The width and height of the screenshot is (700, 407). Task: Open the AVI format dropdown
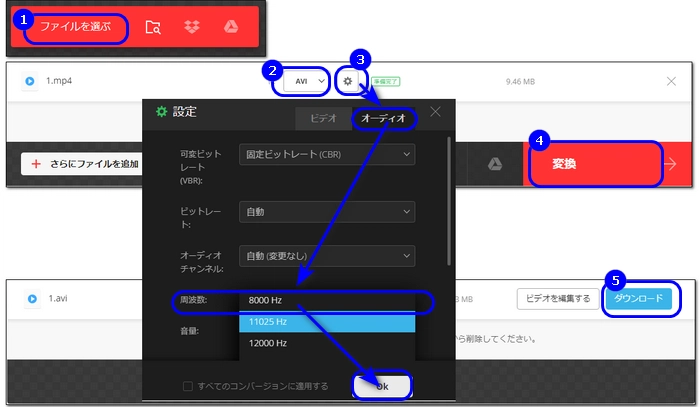pyautogui.click(x=305, y=81)
